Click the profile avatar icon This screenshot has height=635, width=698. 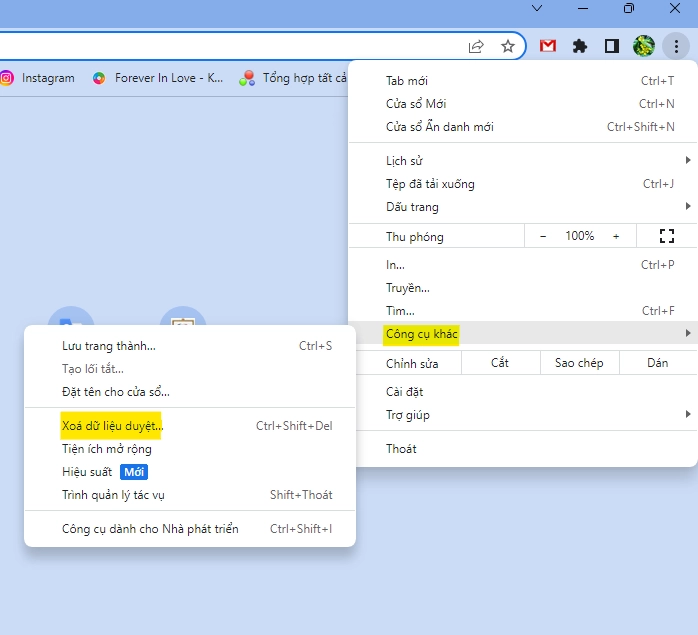click(x=644, y=46)
